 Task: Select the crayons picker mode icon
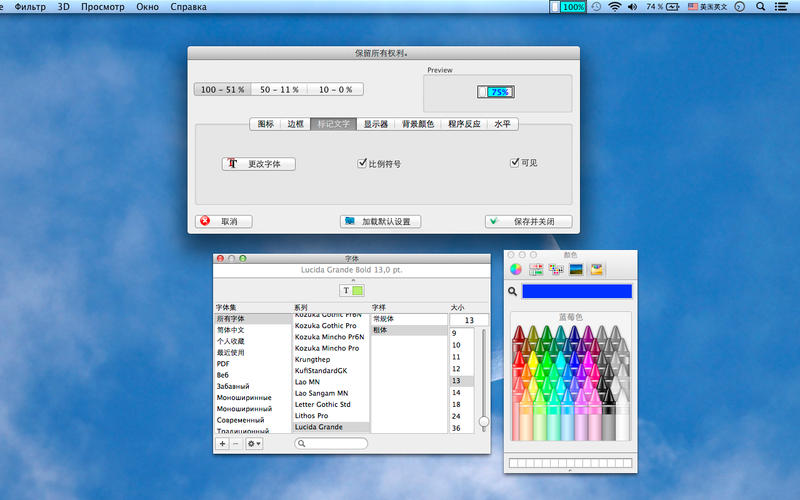(x=596, y=269)
